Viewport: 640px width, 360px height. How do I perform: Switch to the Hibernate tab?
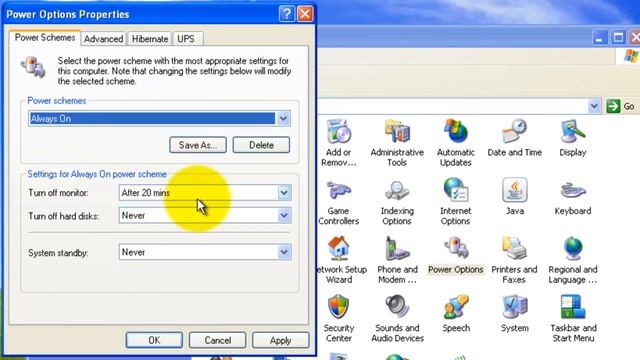(150, 39)
